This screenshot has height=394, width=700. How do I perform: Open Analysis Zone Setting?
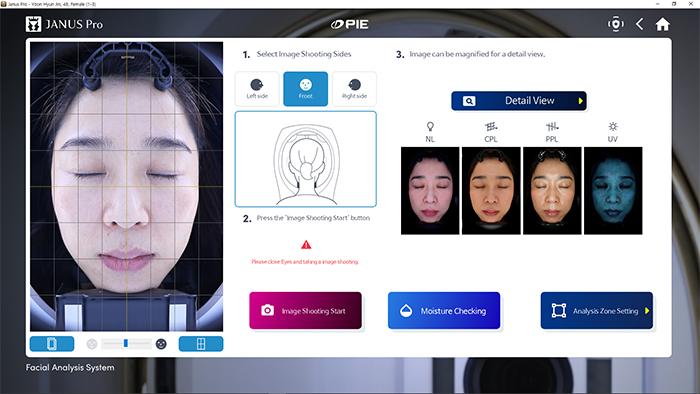pyautogui.click(x=597, y=311)
